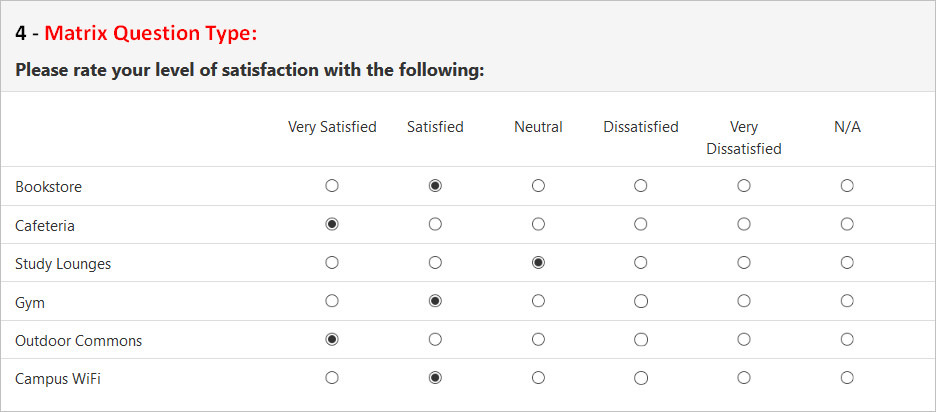The height and width of the screenshot is (412, 936).
Task: Mark Study Lounges as N/A
Action: tap(846, 263)
